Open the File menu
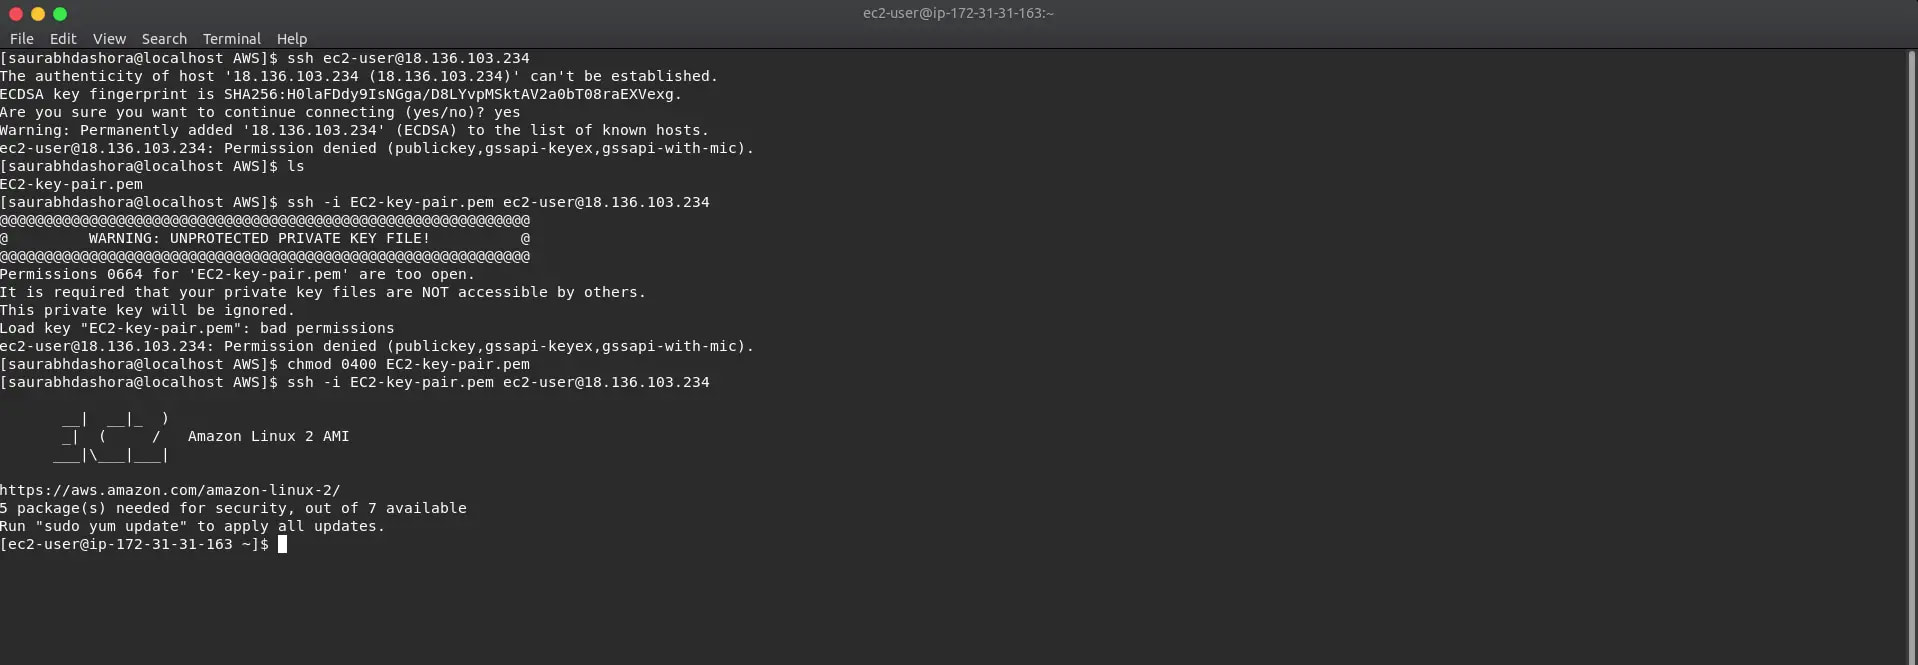This screenshot has width=1918, height=665. [x=22, y=39]
